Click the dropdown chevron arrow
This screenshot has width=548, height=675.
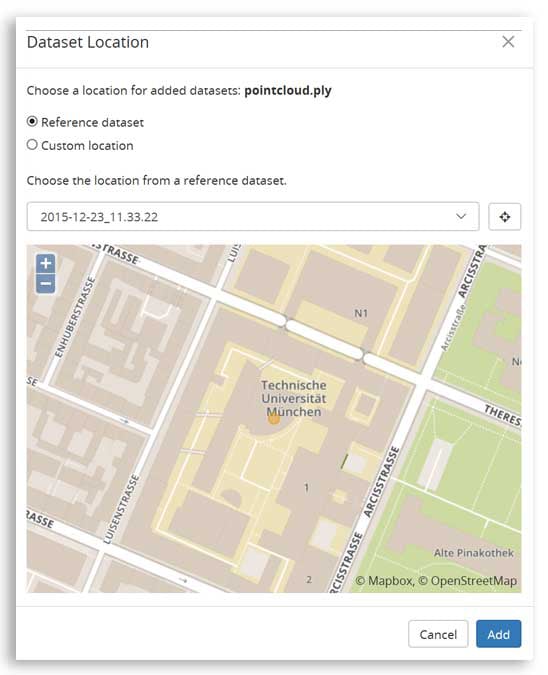461,216
